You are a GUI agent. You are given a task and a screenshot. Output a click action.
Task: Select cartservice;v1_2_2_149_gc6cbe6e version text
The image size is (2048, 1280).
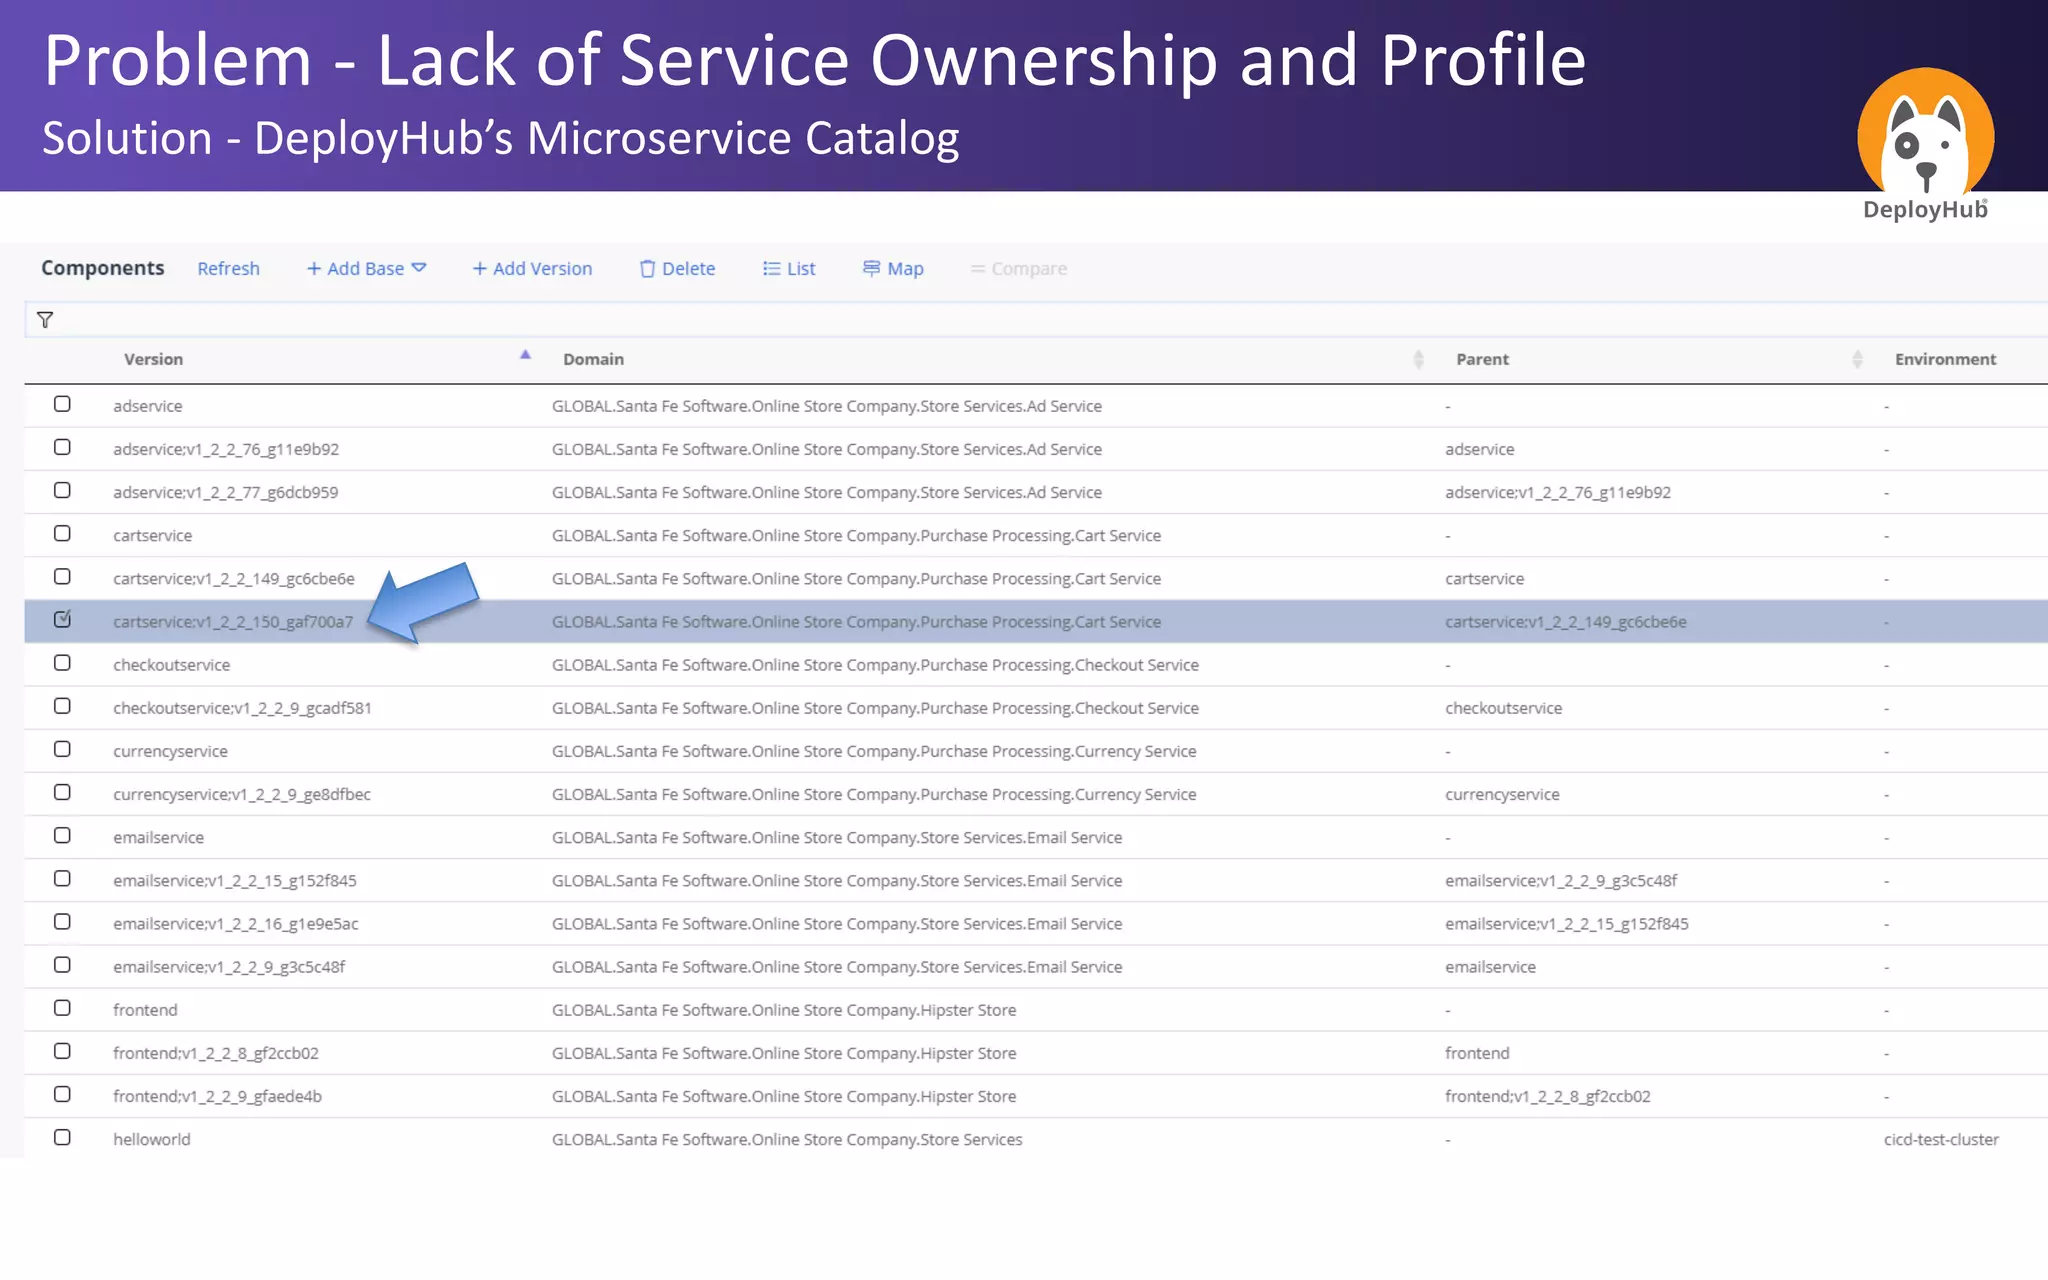coord(234,579)
